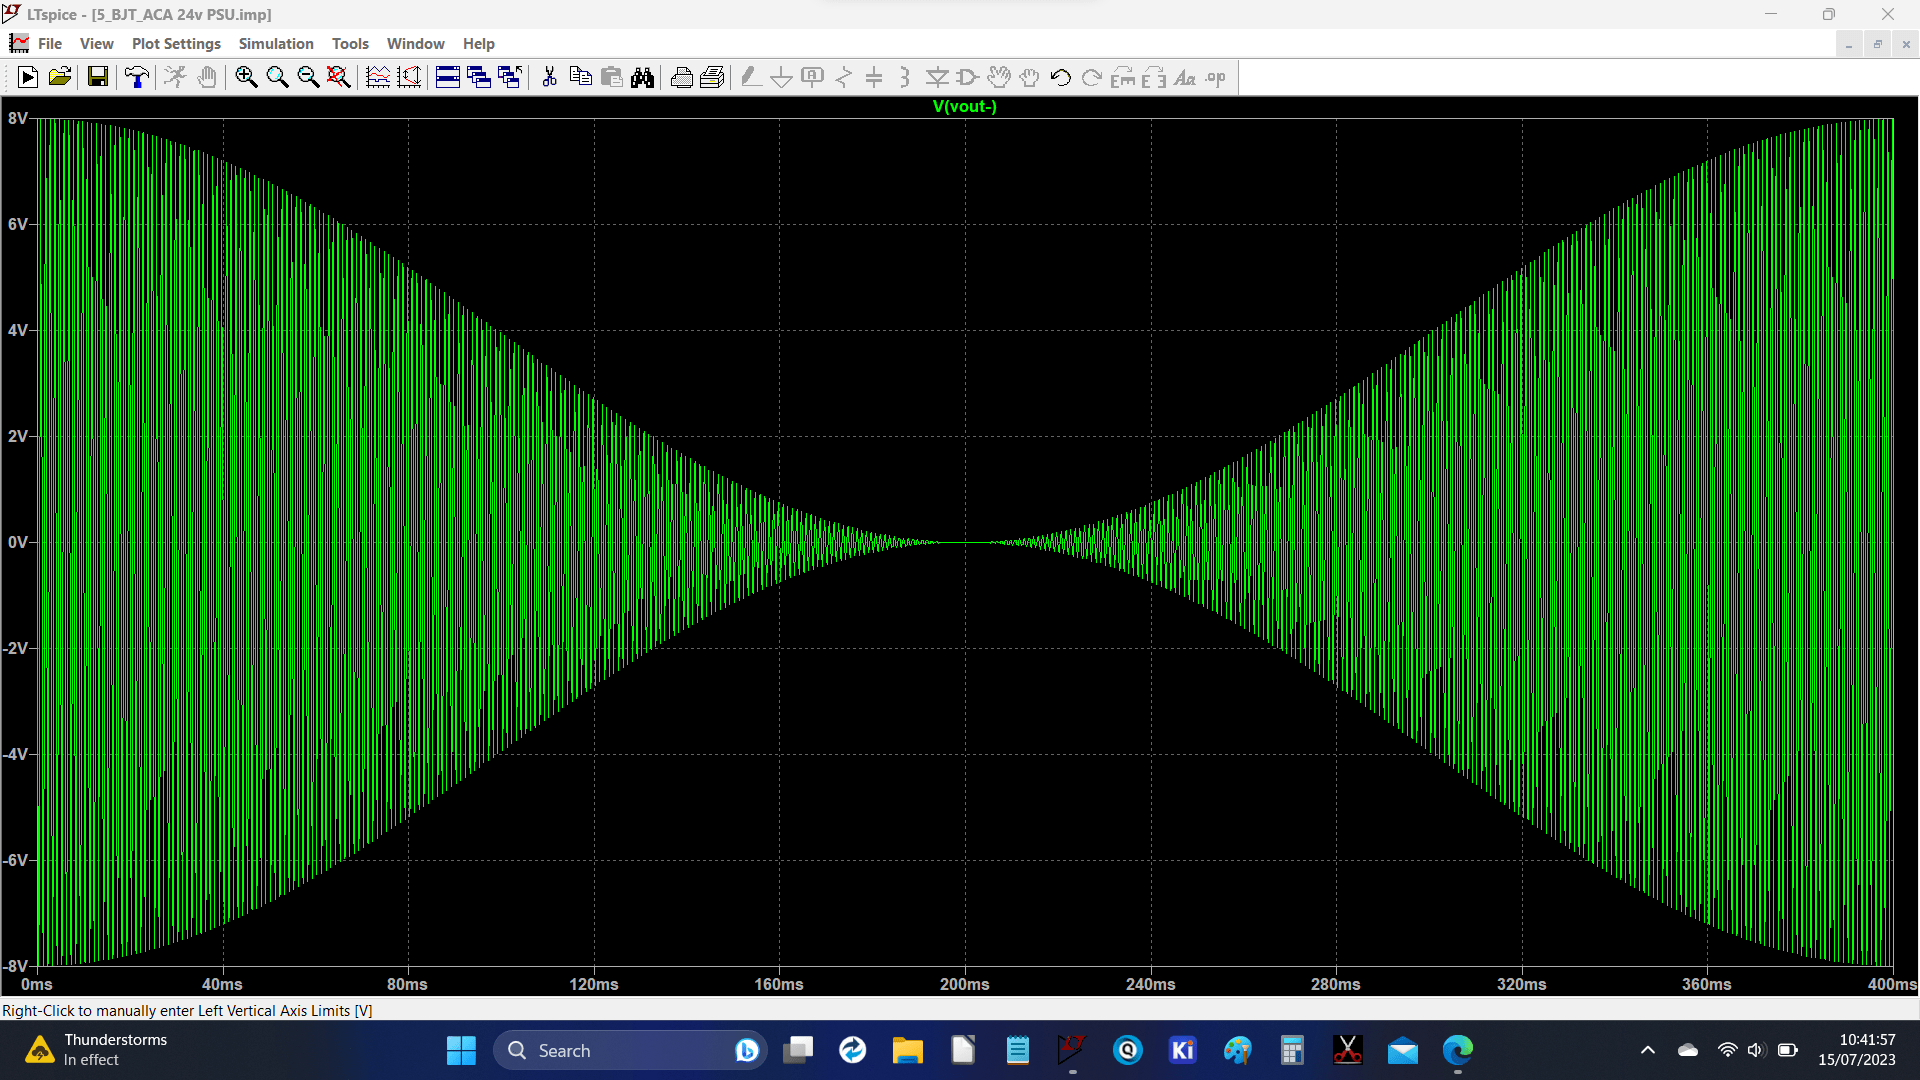Open Microsoft Edge from the taskbar
The width and height of the screenshot is (1920, 1080).
[1458, 1050]
